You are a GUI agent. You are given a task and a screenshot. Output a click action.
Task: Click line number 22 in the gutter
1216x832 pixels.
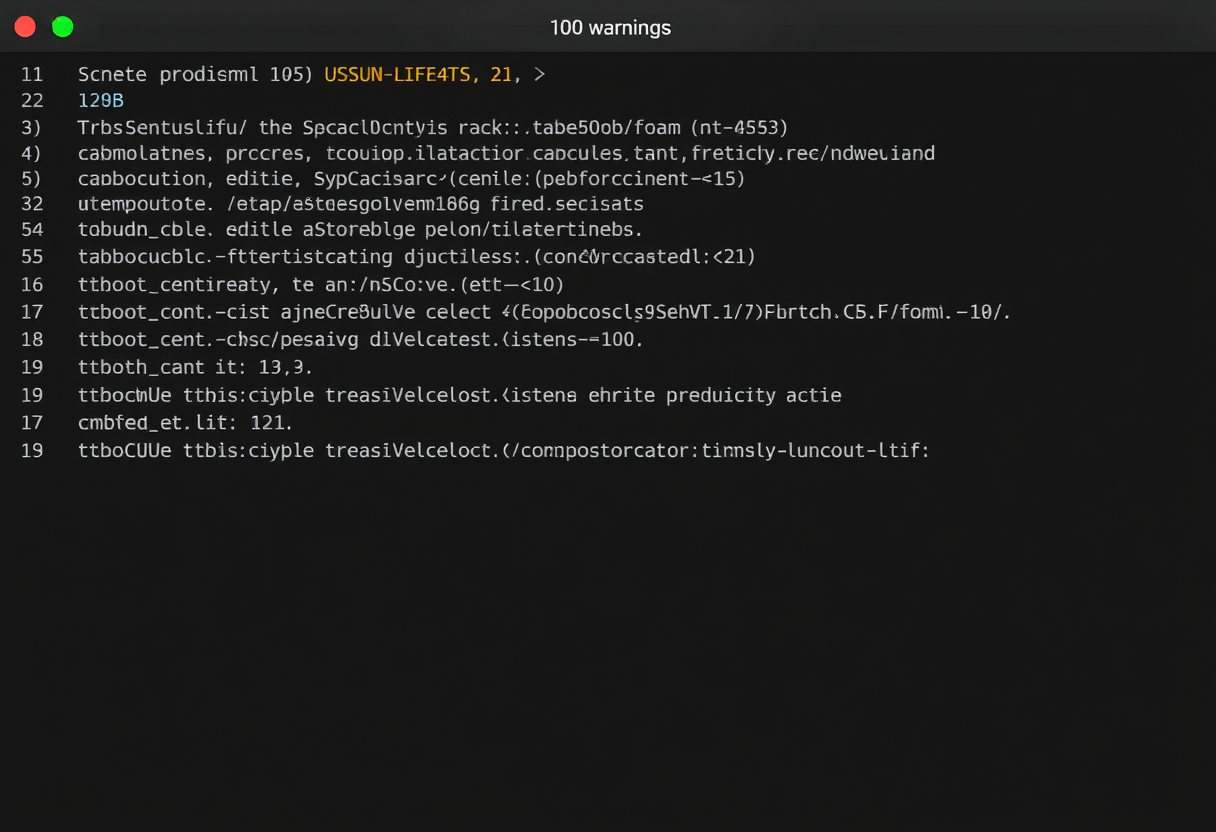tap(31, 101)
